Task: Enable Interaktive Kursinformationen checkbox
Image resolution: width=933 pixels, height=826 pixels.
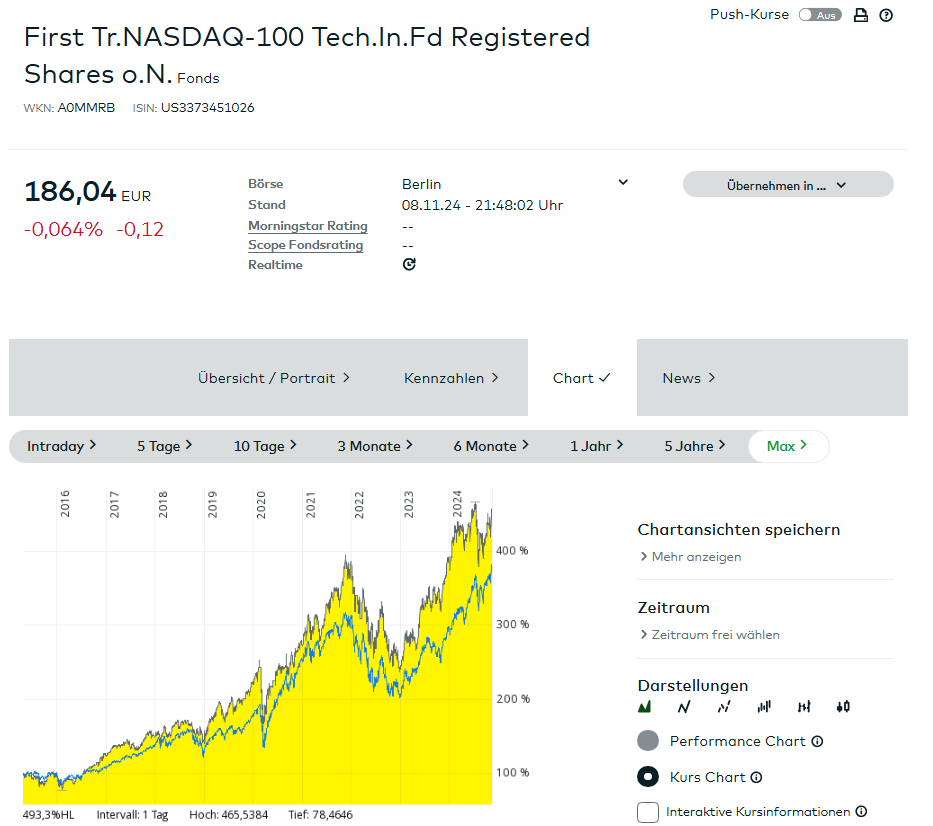Action: [648, 812]
